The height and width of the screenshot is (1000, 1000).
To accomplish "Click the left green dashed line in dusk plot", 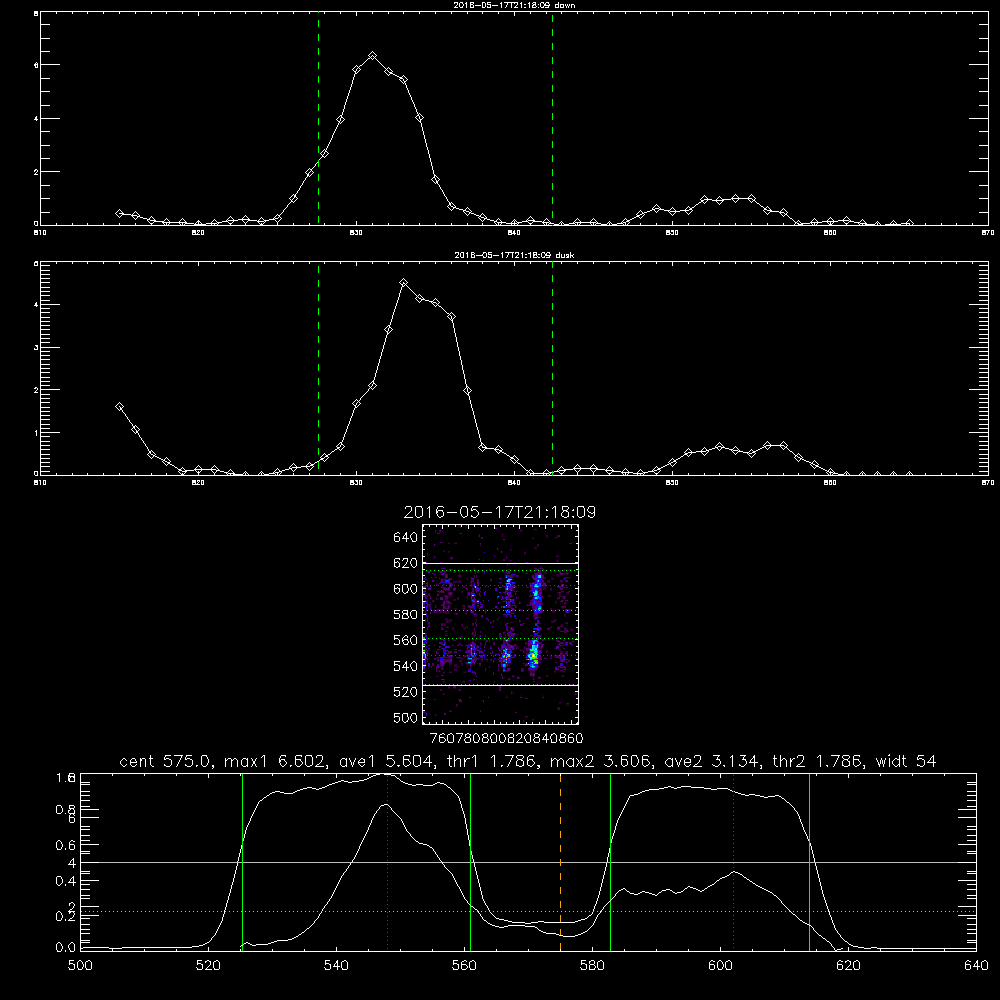I will [x=318, y=369].
